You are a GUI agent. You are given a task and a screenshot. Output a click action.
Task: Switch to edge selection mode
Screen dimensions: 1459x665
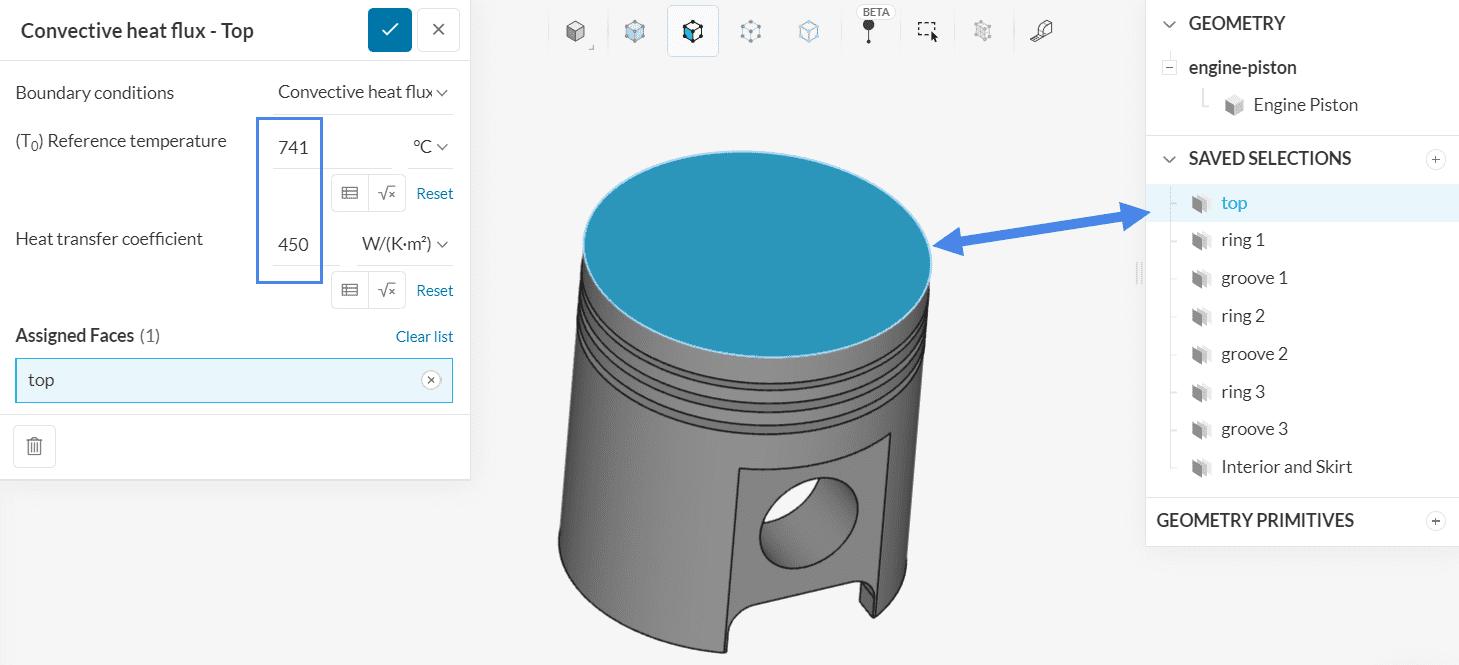point(750,32)
